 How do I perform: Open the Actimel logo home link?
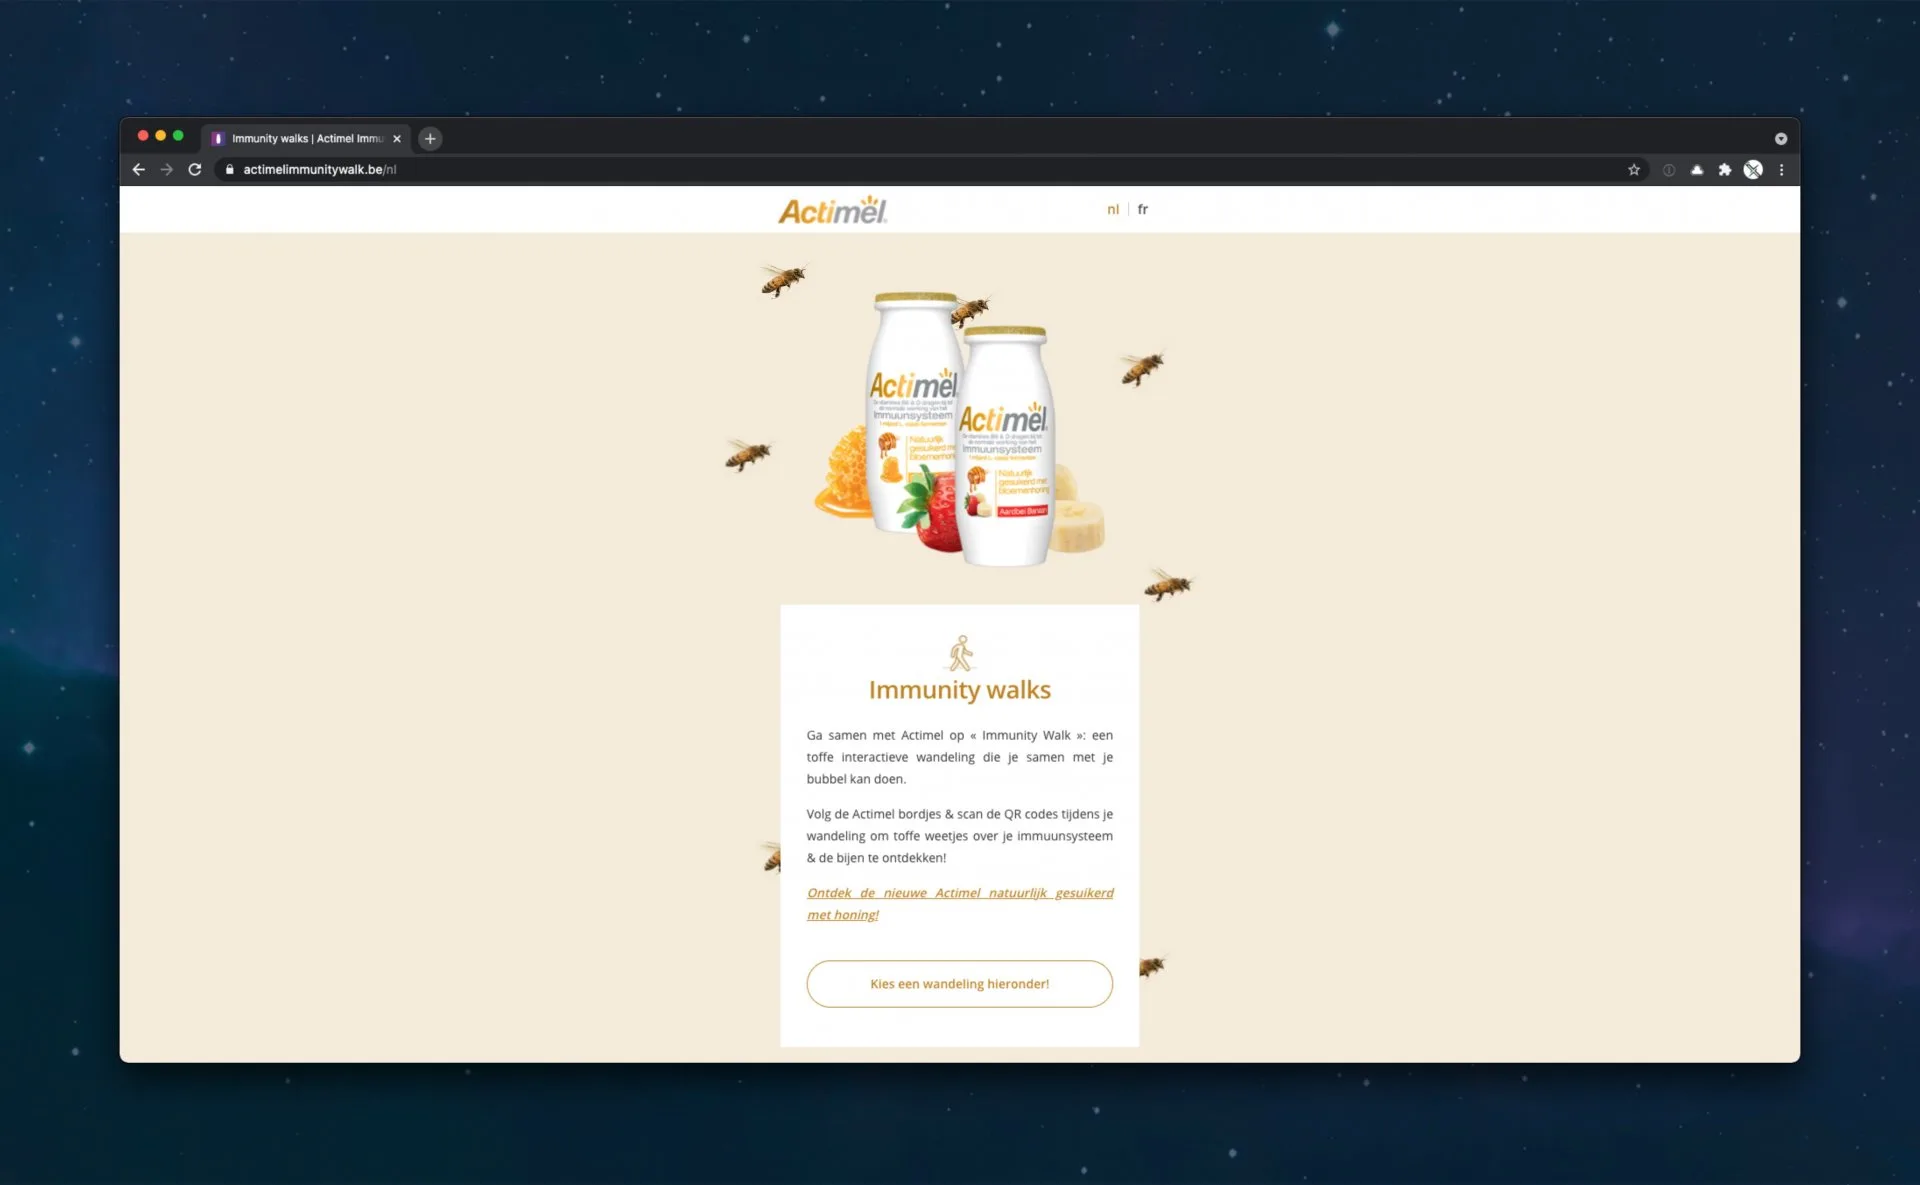point(833,210)
